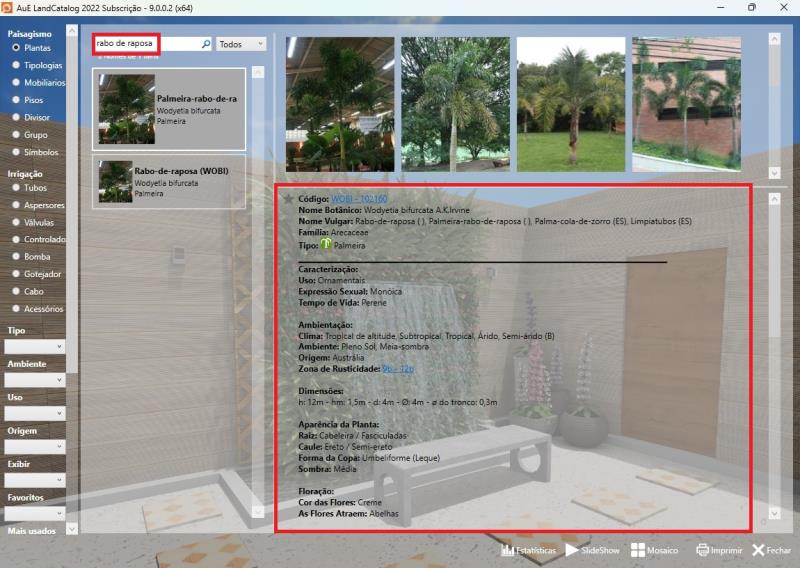
Task: Open the Exibir filter dropdown
Action: [x=35, y=480]
